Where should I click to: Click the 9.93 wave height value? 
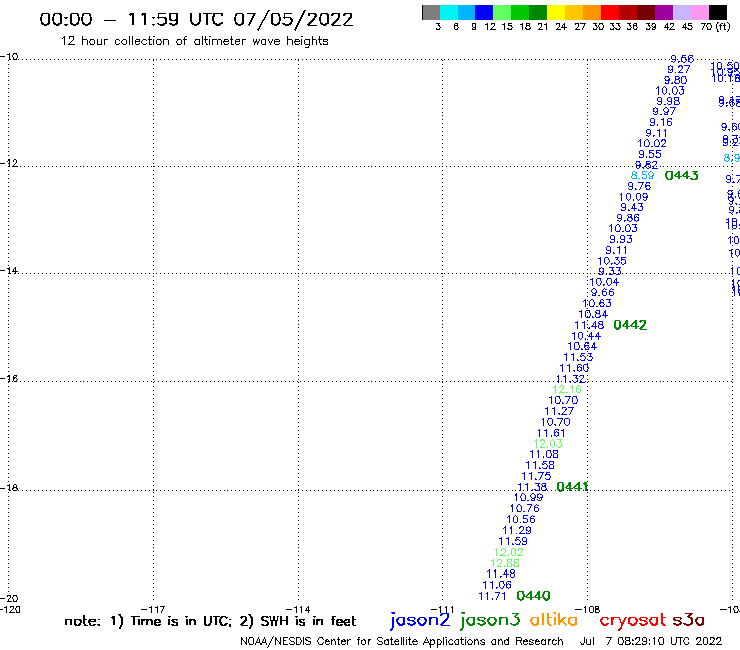[621, 239]
